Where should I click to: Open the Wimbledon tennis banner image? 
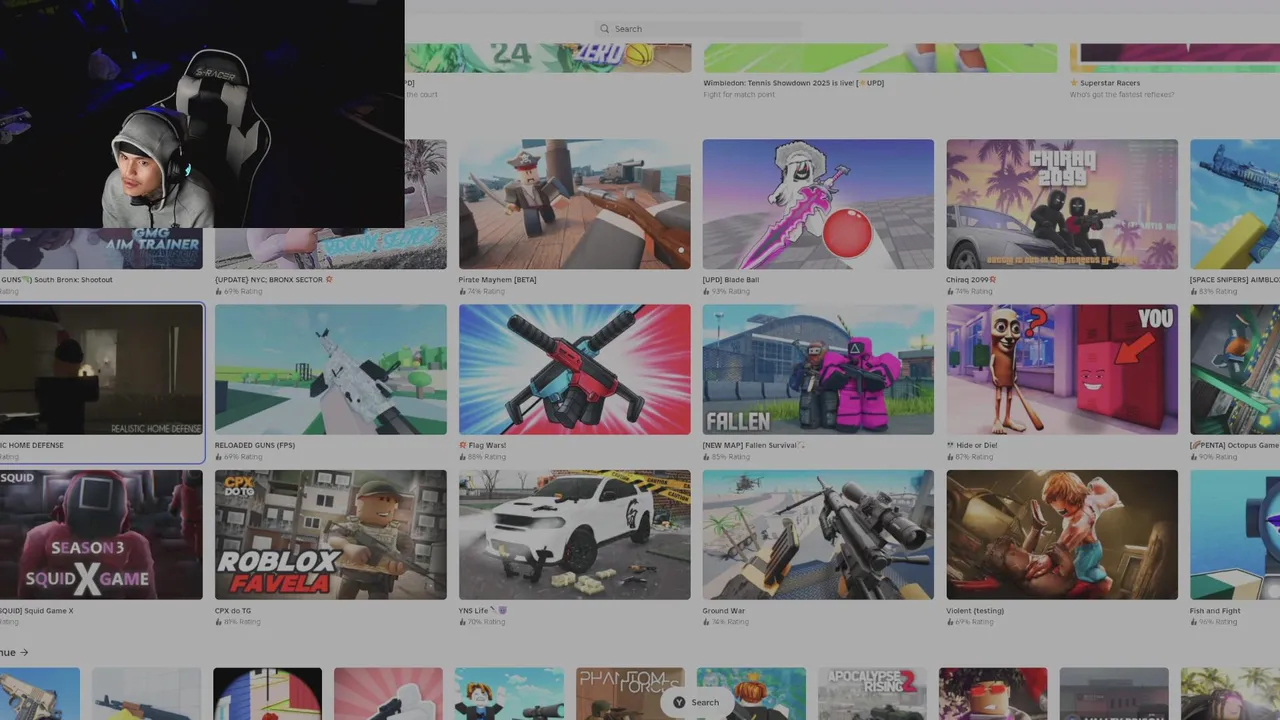point(880,57)
